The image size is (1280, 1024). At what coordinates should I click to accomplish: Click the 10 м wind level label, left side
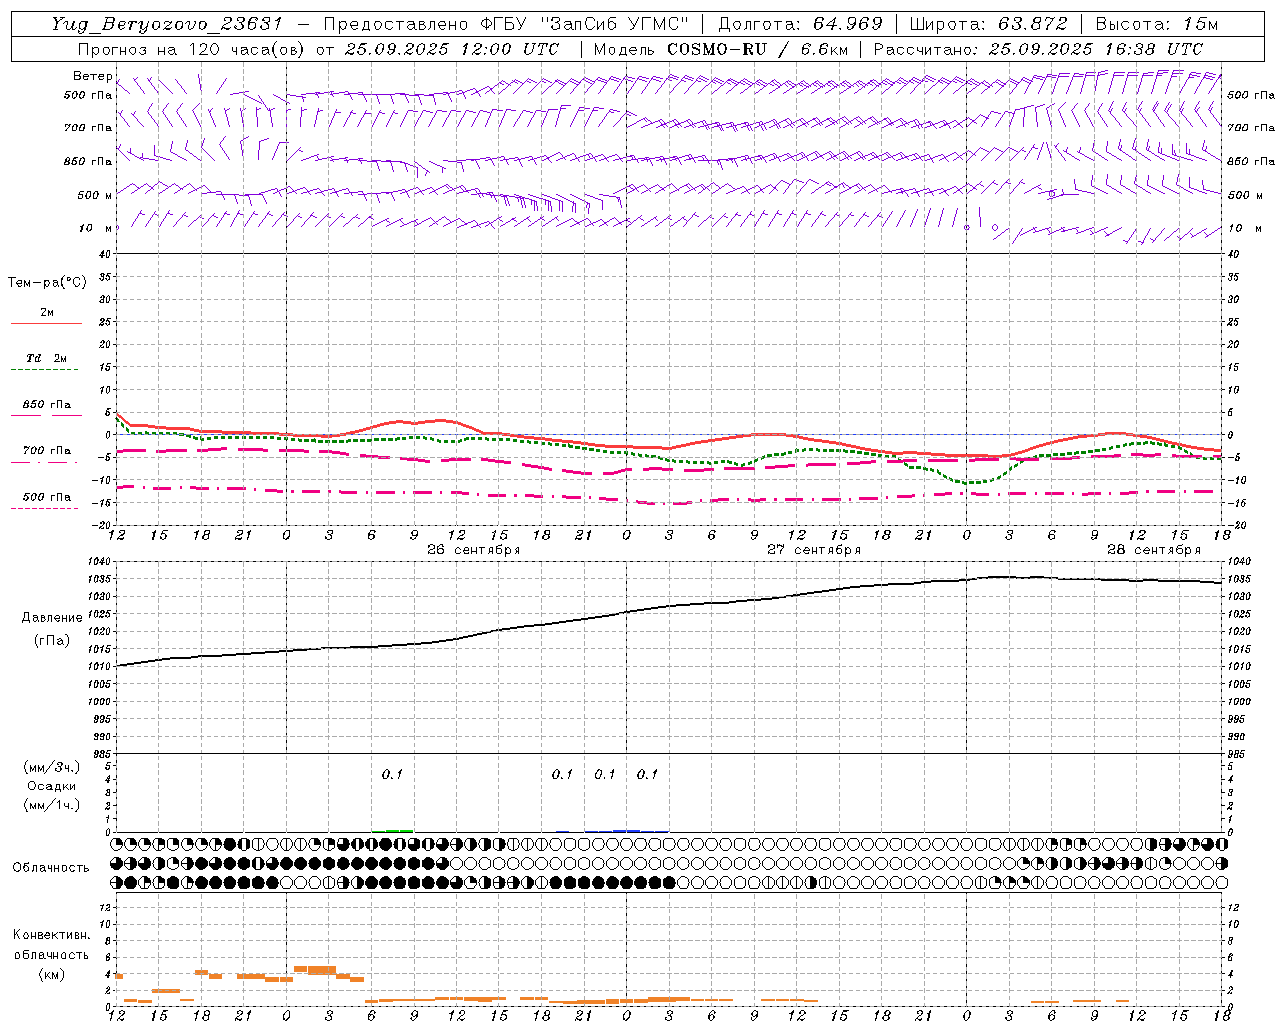pos(95,228)
